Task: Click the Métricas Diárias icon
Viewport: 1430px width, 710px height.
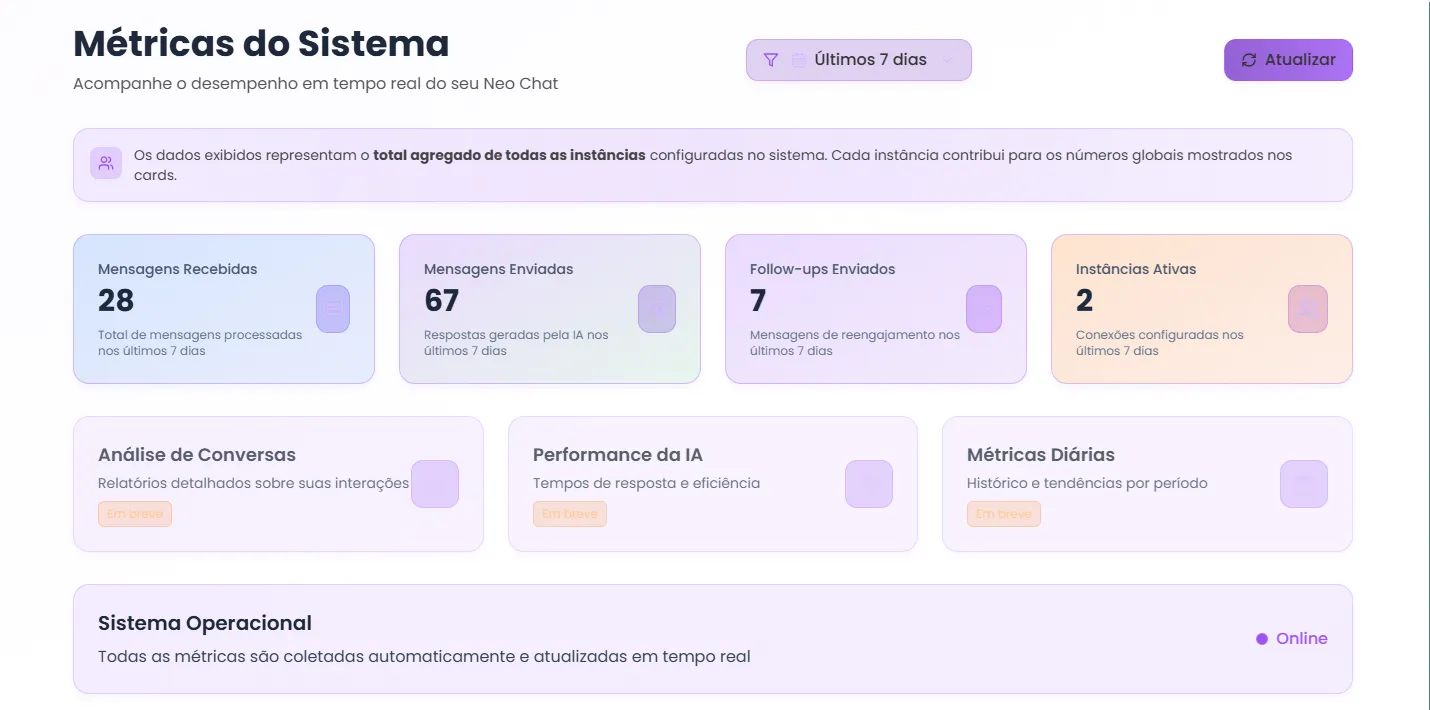Action: click(x=1304, y=484)
